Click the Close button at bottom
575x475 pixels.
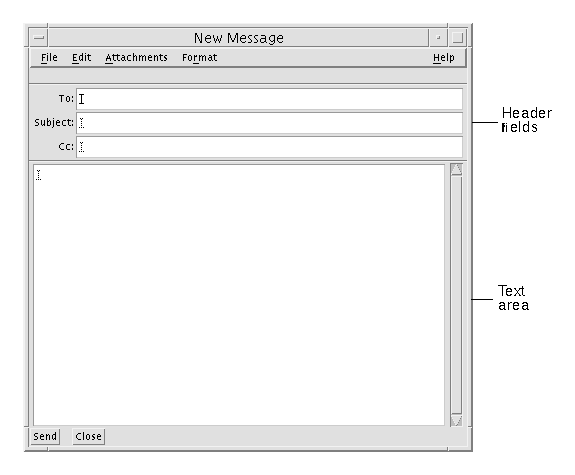click(x=88, y=436)
